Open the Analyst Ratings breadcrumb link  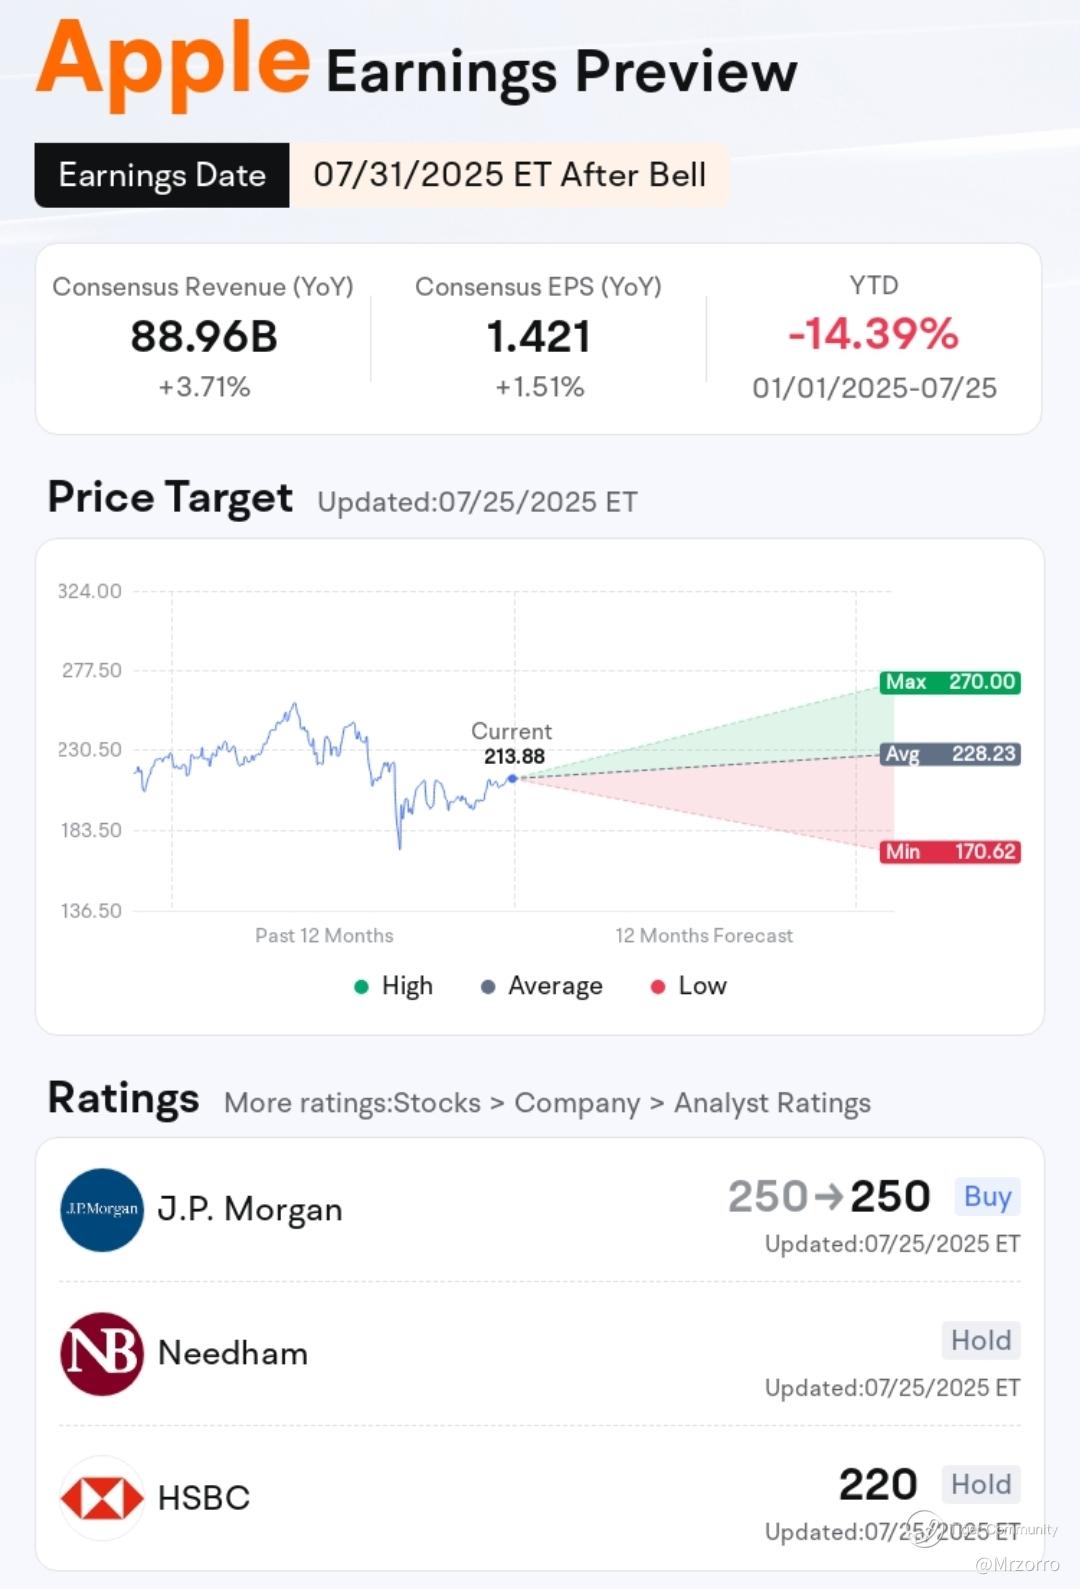[x=772, y=1103]
